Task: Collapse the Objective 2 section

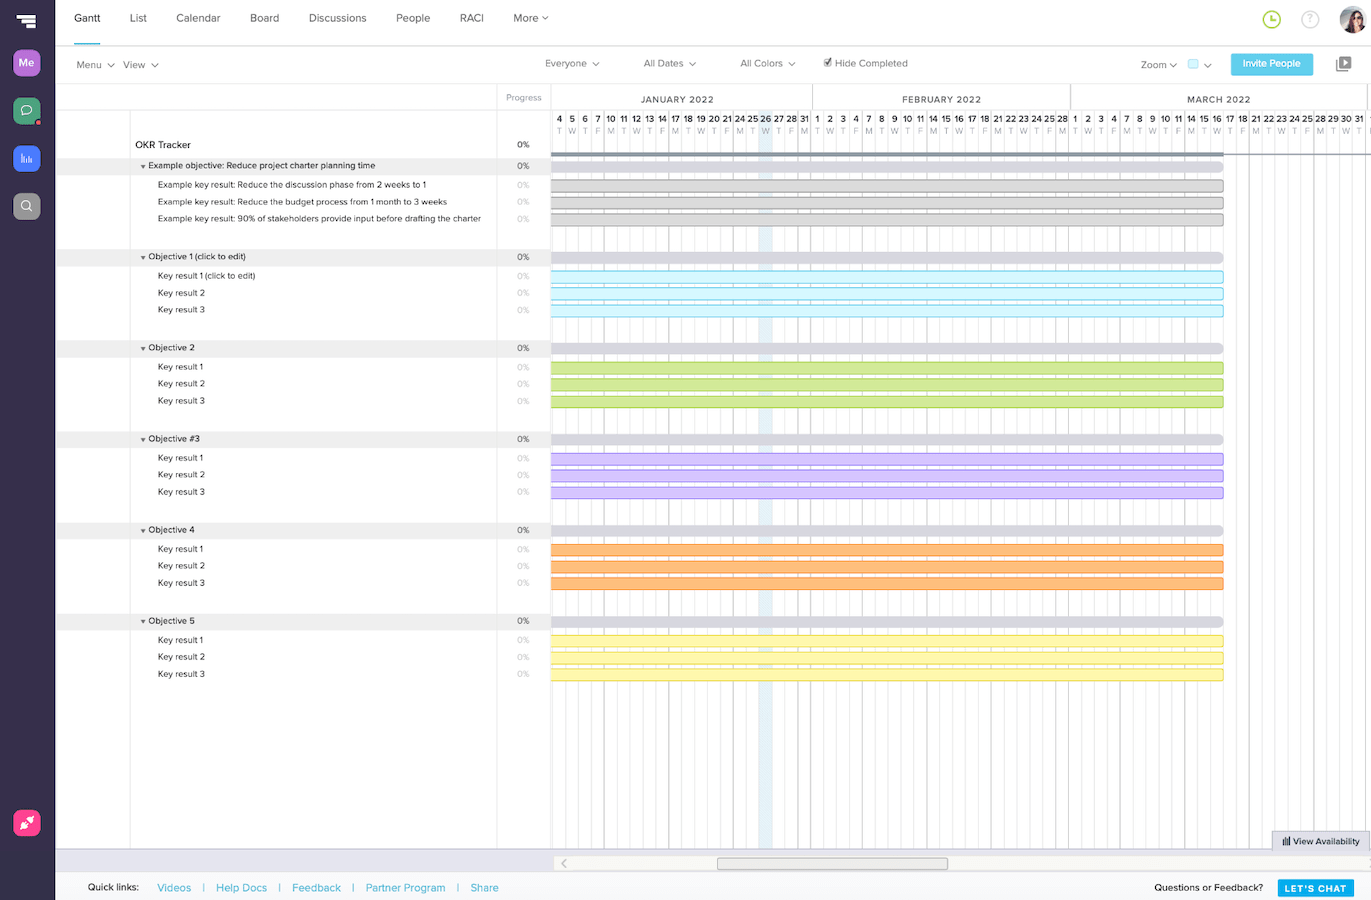Action: coord(142,347)
